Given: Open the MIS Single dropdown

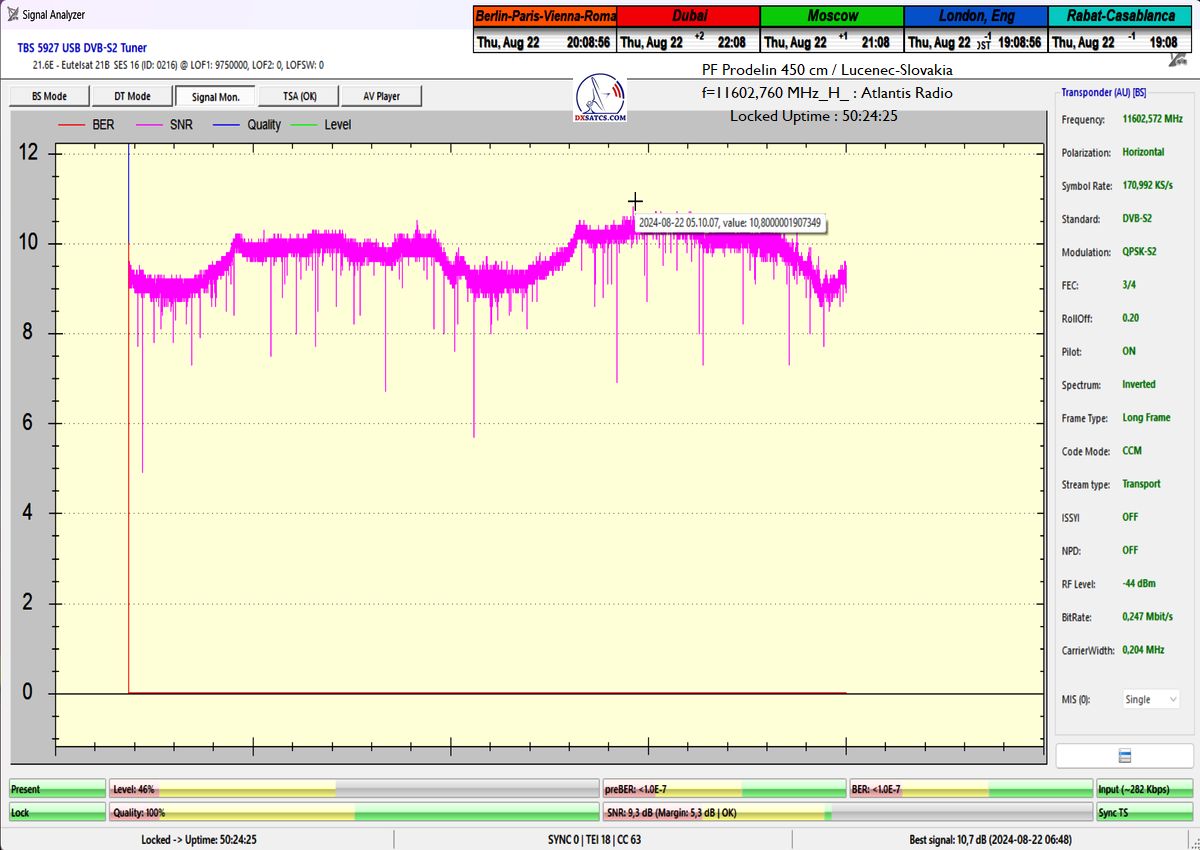Looking at the screenshot, I should 1150,700.
